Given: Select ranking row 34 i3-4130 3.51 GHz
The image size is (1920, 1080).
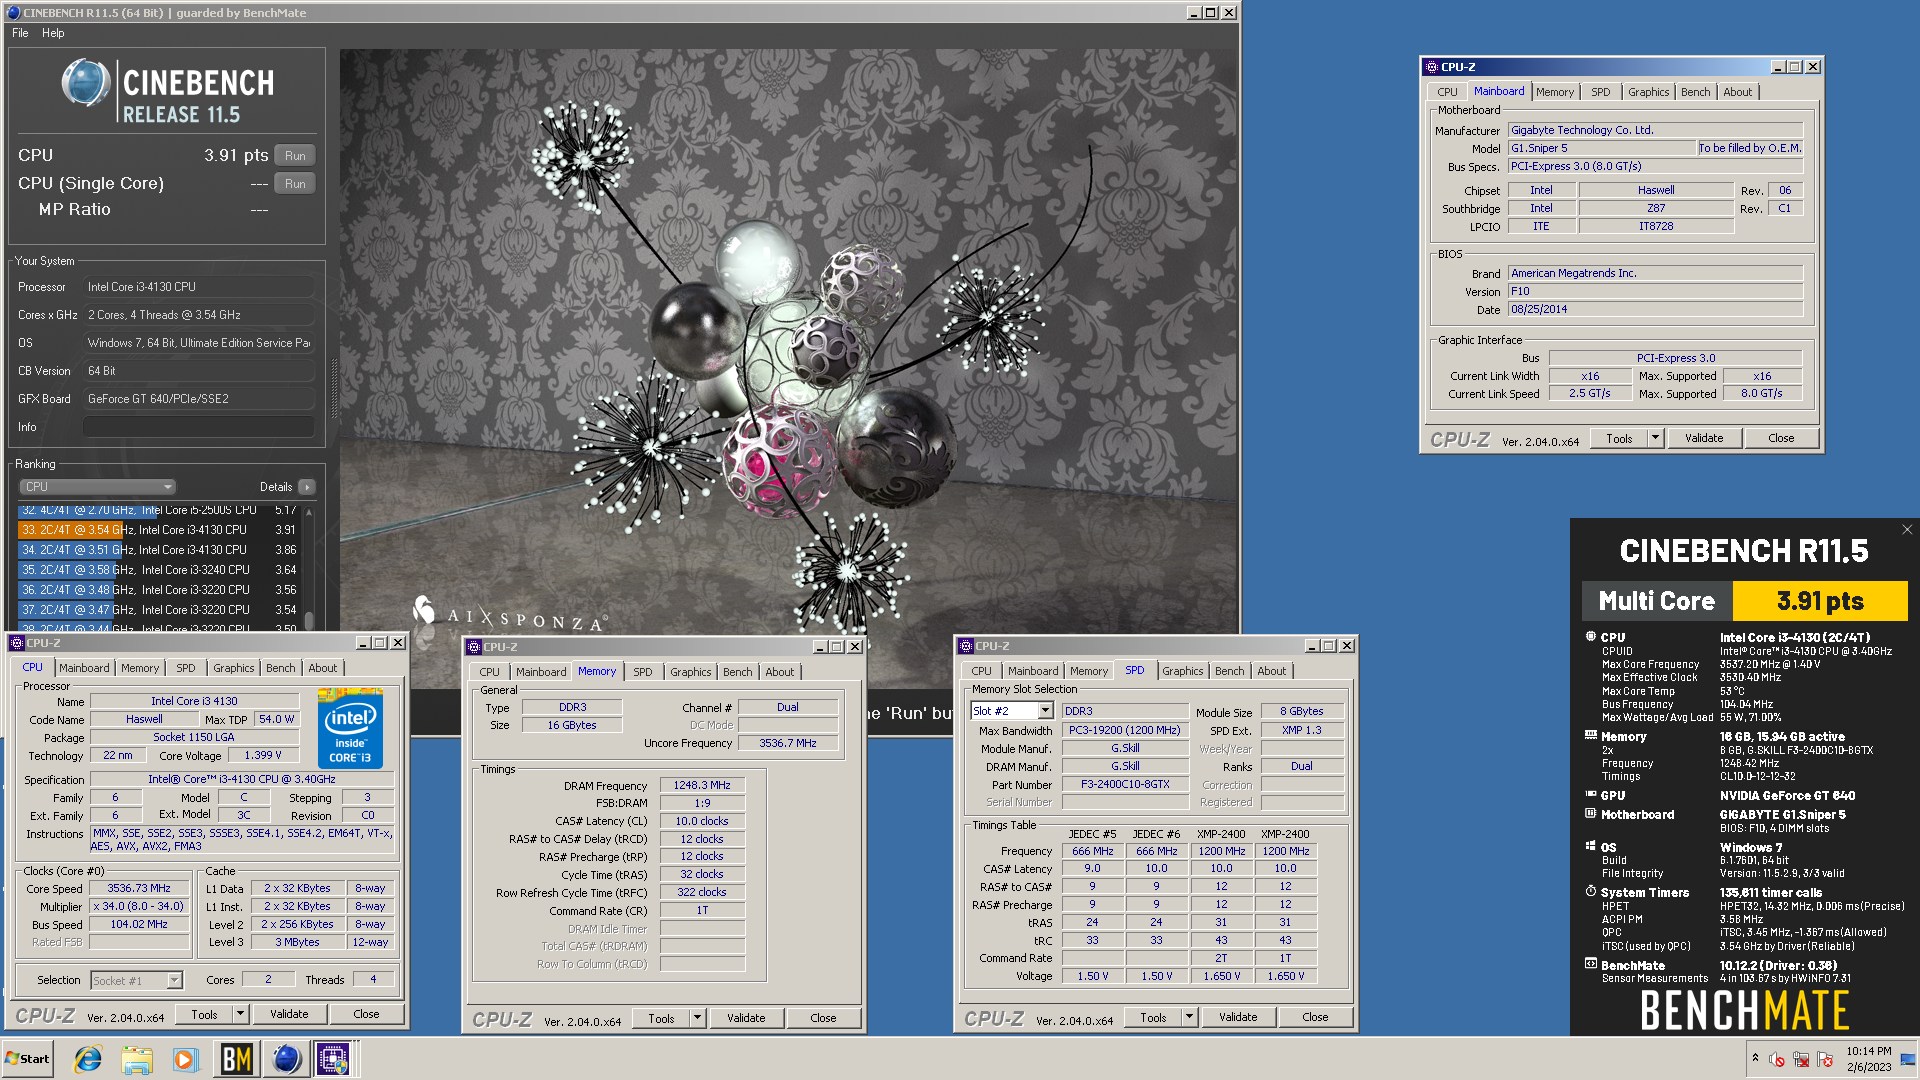Looking at the screenshot, I should tap(160, 550).
